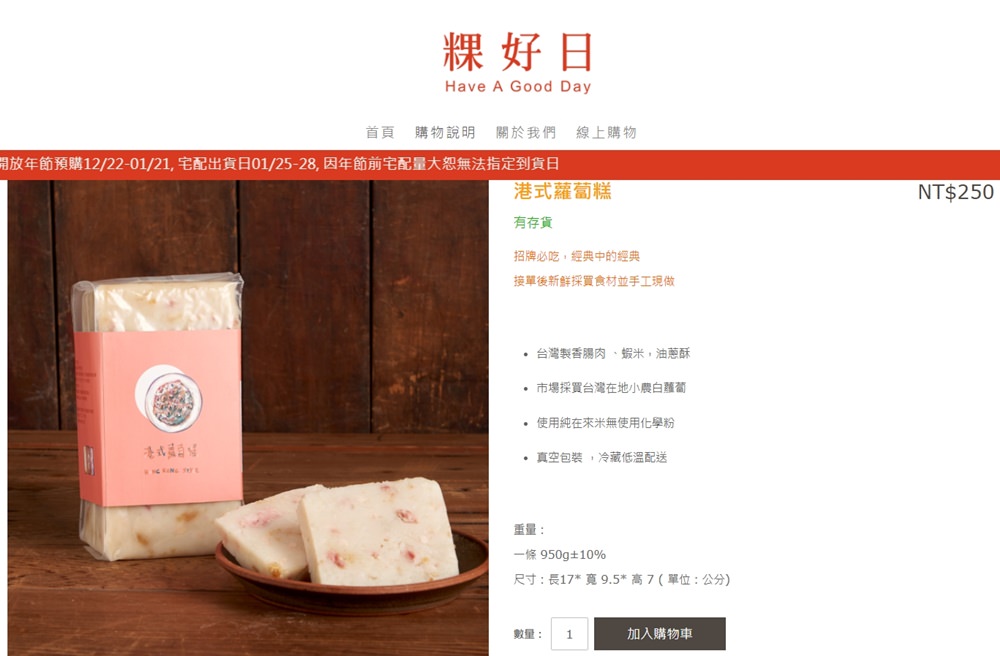
Task: Add the item with 加入購物車
Action: pyautogui.click(x=659, y=634)
